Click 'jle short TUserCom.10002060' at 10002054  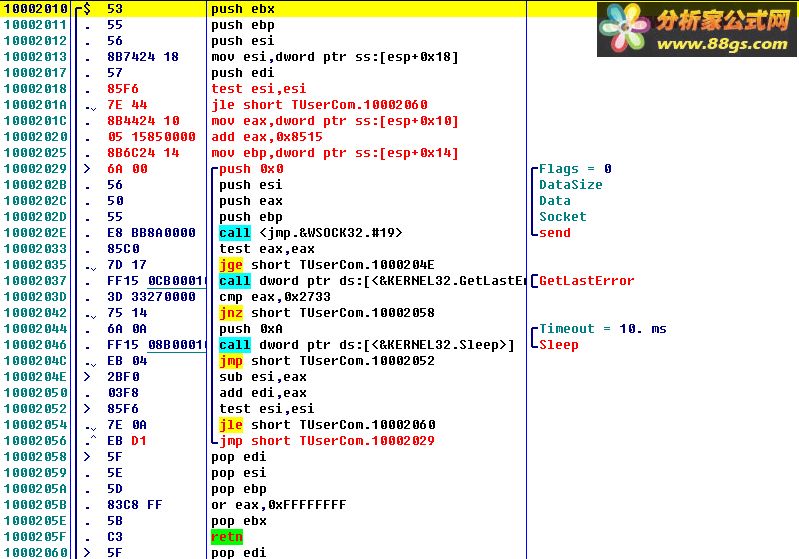click(x=327, y=425)
